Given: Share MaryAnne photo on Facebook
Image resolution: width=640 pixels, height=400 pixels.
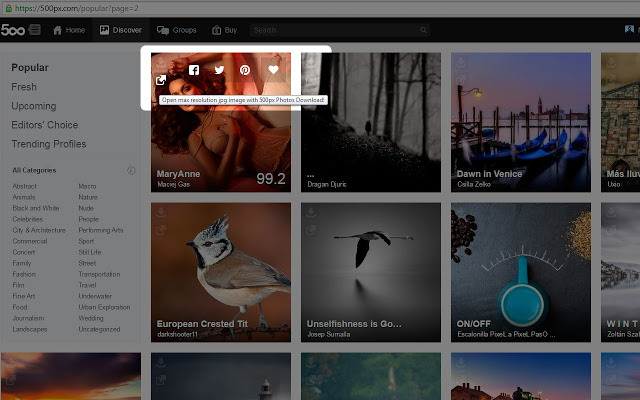Looking at the screenshot, I should (194, 70).
